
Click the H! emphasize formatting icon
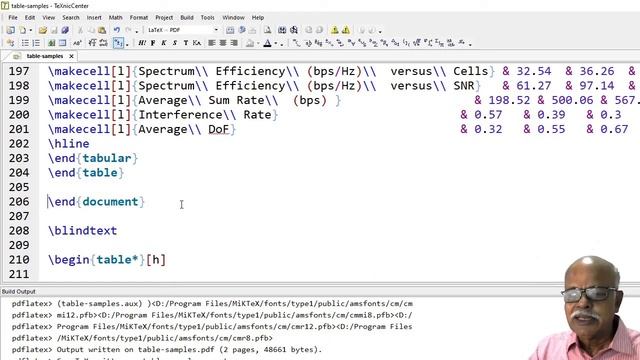point(142,43)
